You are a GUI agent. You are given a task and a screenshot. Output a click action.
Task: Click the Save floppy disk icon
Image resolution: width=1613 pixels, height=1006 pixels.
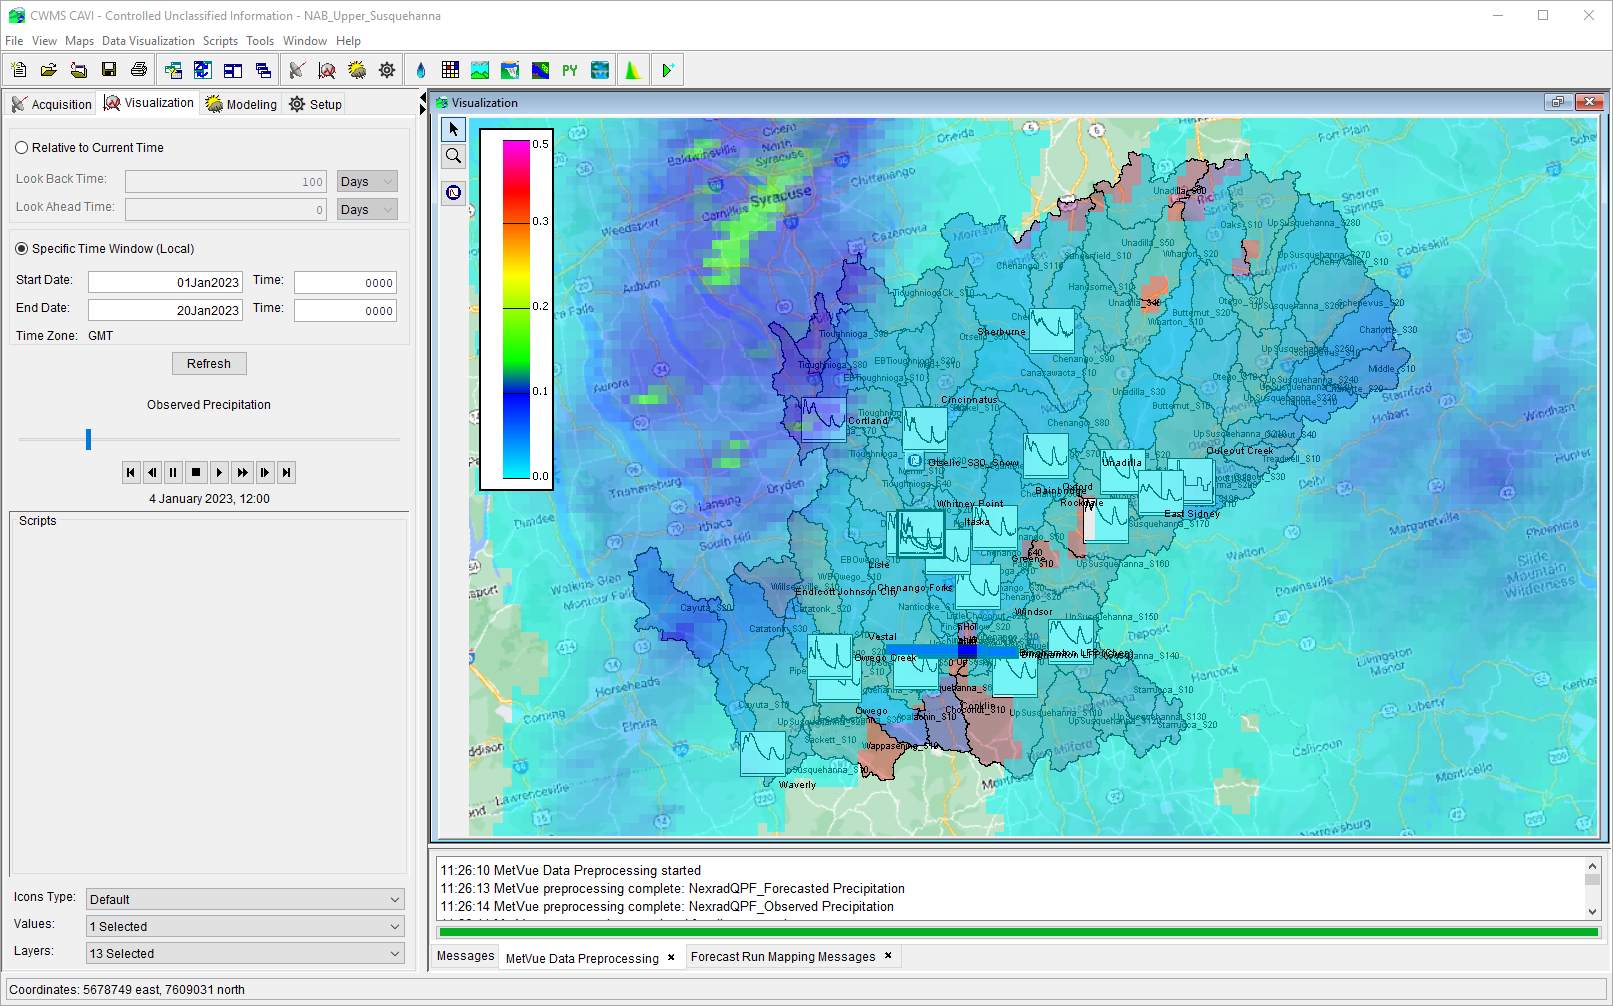pyautogui.click(x=109, y=70)
